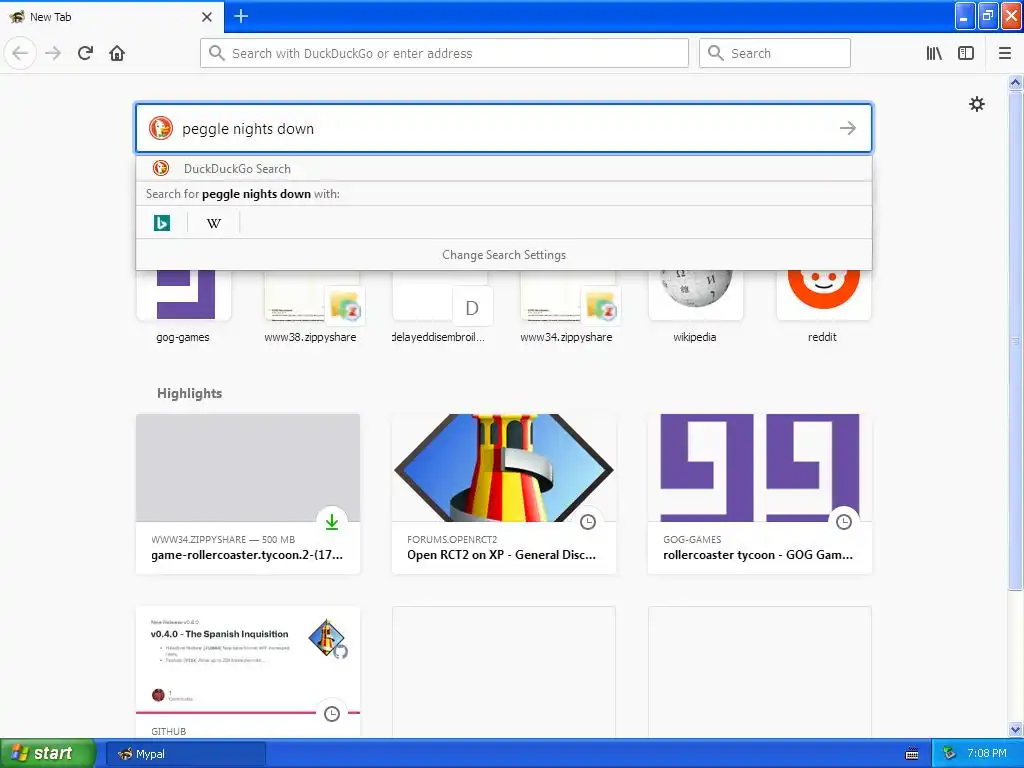Open the Open RCT2 on XP highlight
Viewport: 1024px width, 768px height.
(504, 494)
